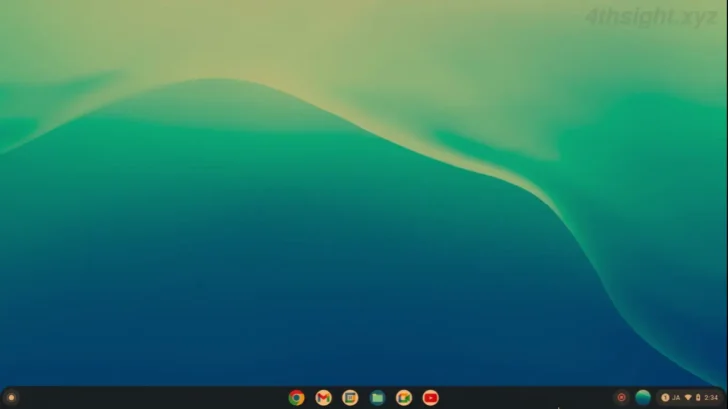Open Google Meet from the shelf
This screenshot has height=409, width=728.
click(404, 398)
